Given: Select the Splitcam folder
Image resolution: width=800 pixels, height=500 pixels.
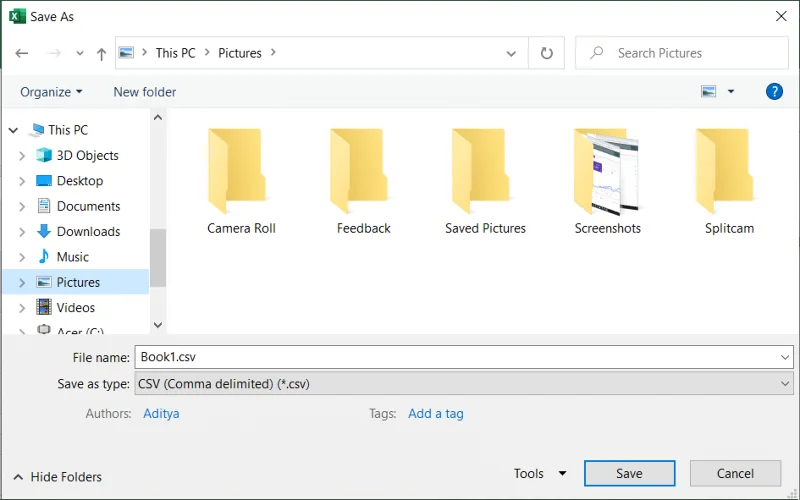Looking at the screenshot, I should click(x=729, y=181).
